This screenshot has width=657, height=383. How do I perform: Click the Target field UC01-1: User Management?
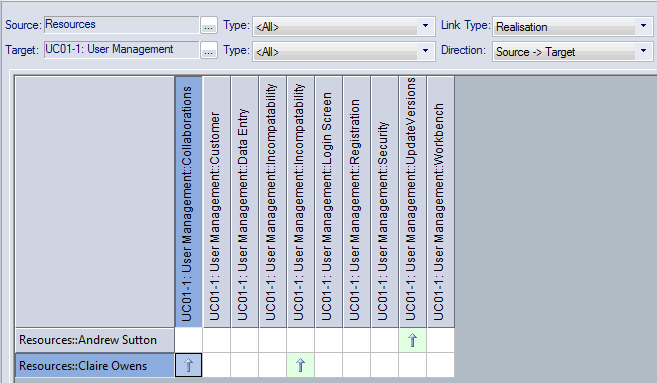[x=121, y=49]
